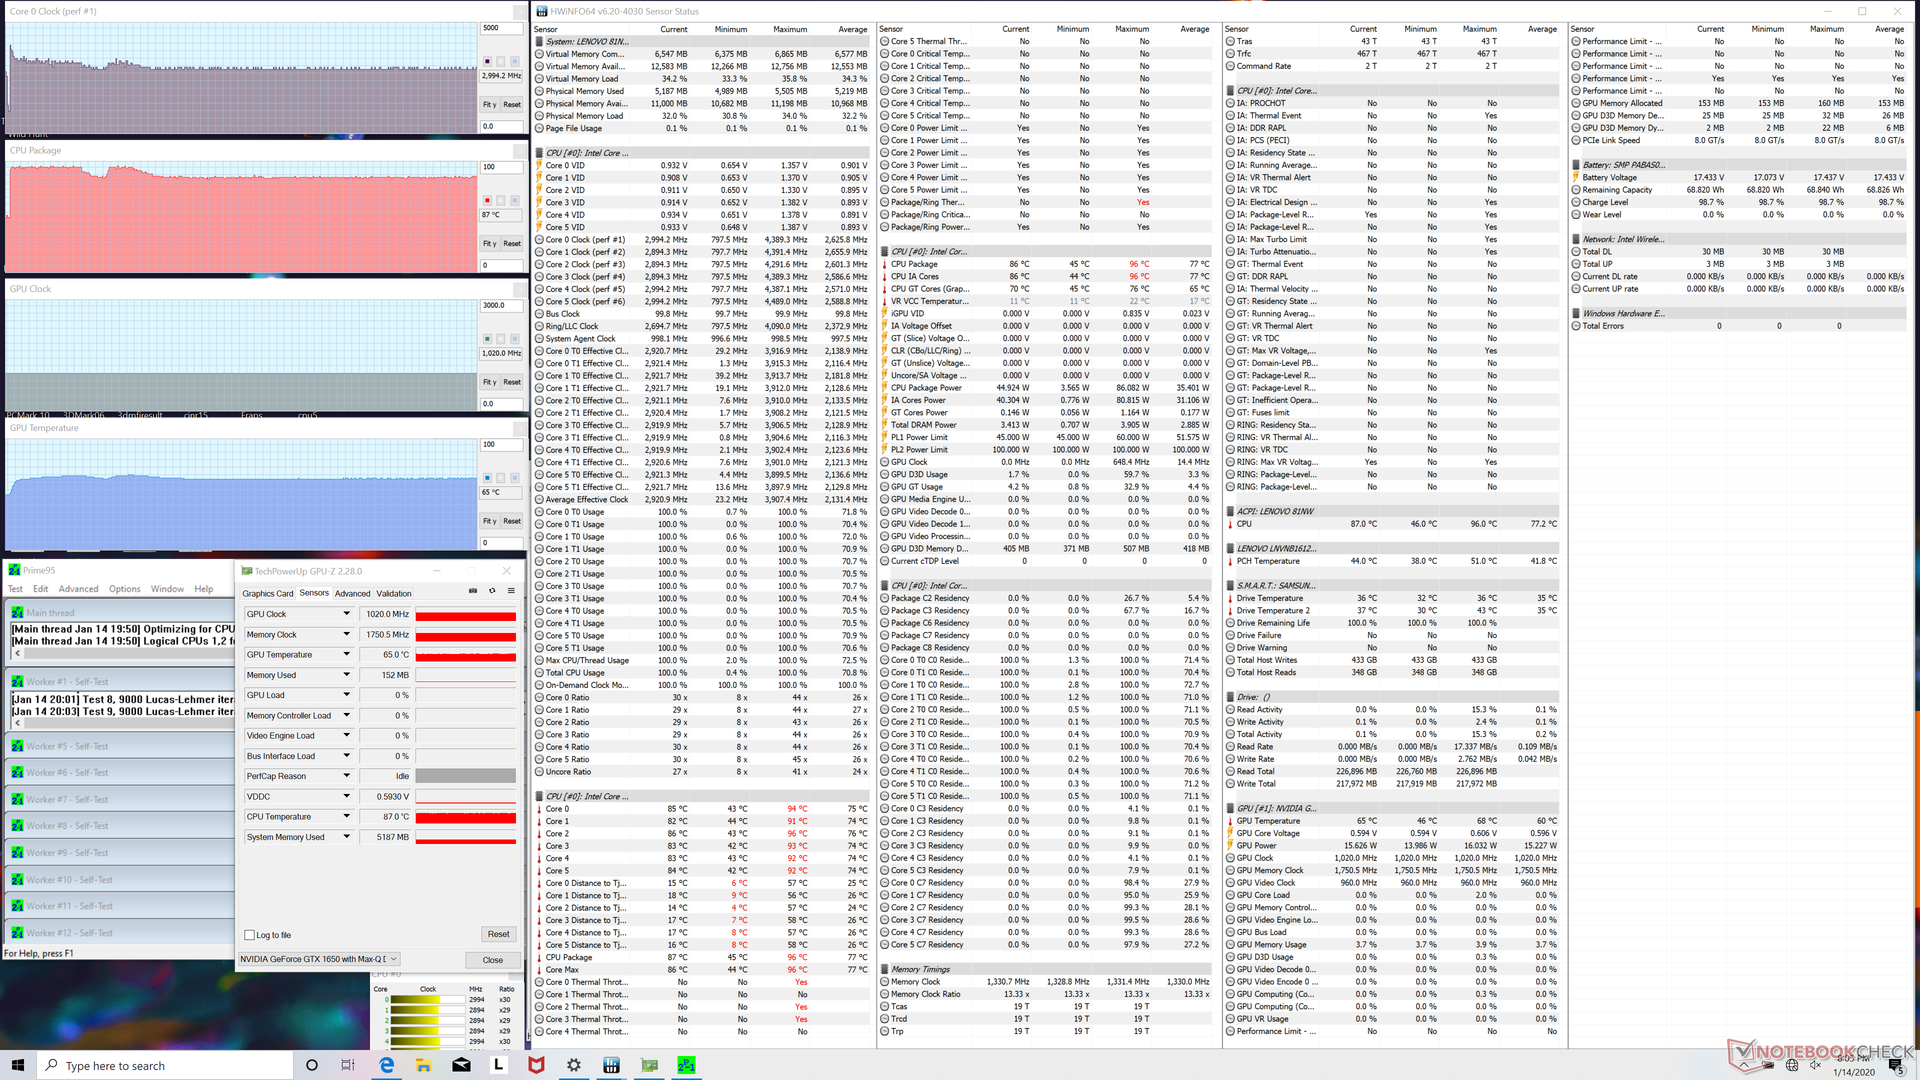Open Prime95 Advanced menu

coord(78,589)
